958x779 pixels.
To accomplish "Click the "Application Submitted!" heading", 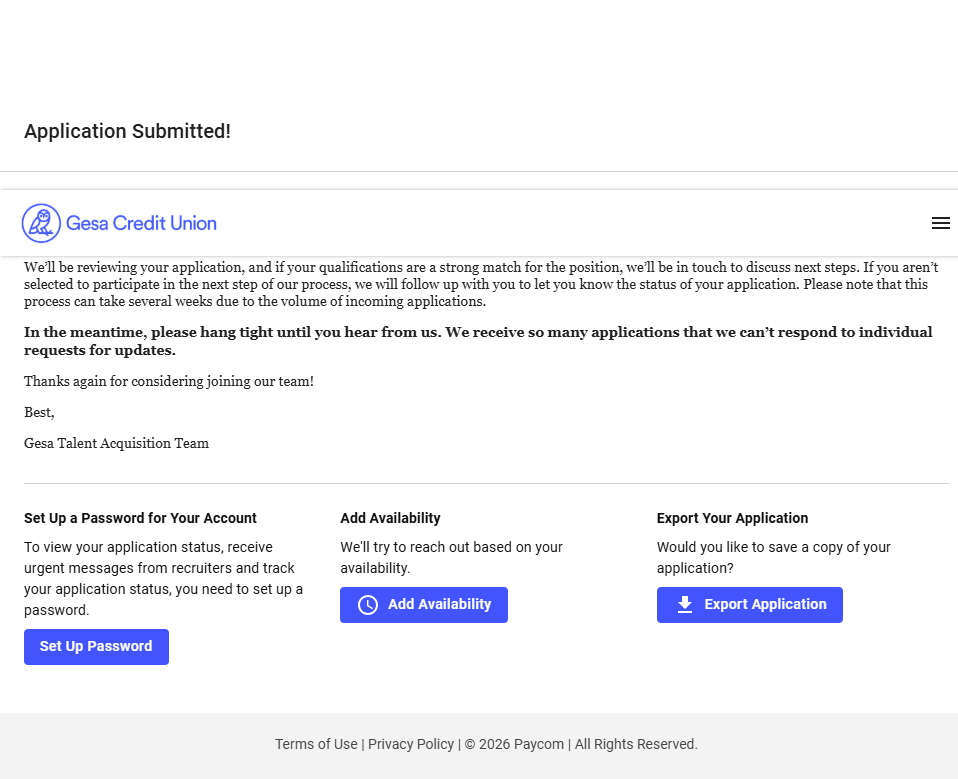I will click(x=127, y=131).
